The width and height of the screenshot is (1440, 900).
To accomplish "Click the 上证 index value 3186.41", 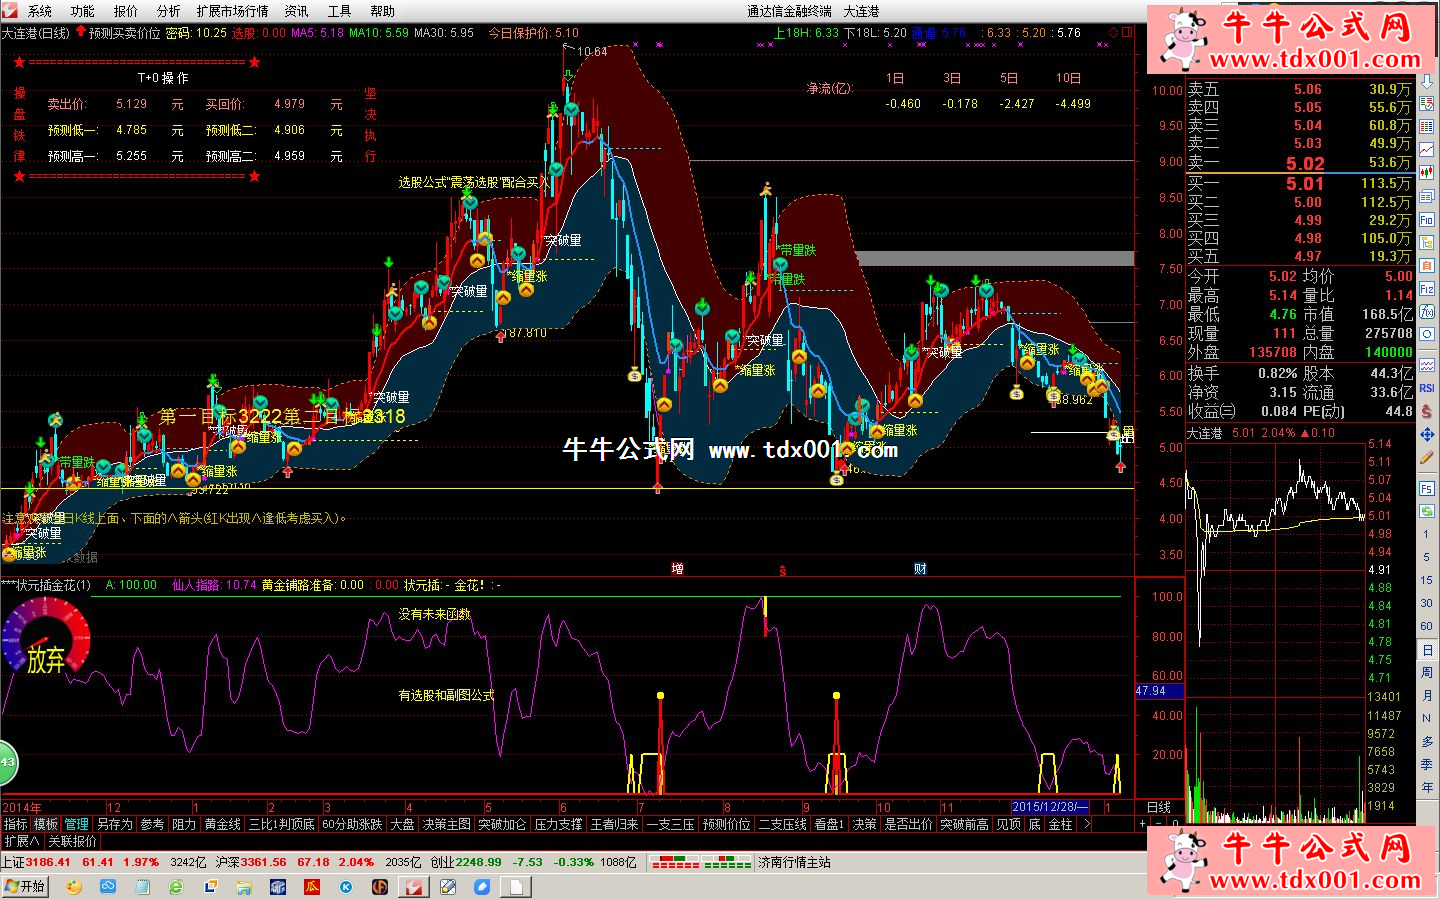I will pos(48,862).
